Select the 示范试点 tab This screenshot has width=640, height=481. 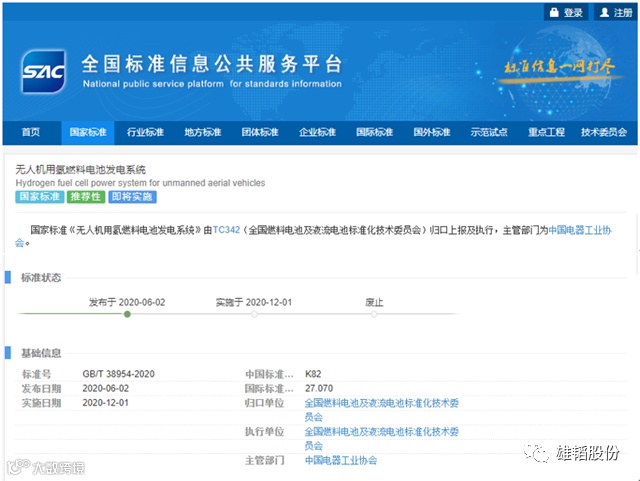tap(489, 132)
